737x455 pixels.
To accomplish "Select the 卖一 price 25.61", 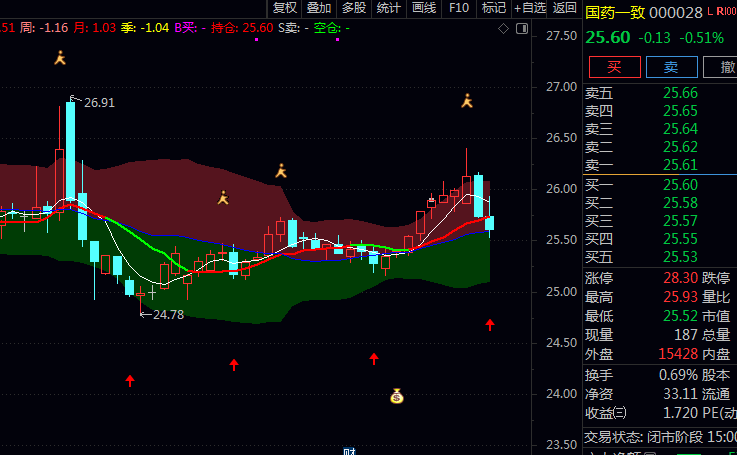I will tap(680, 165).
